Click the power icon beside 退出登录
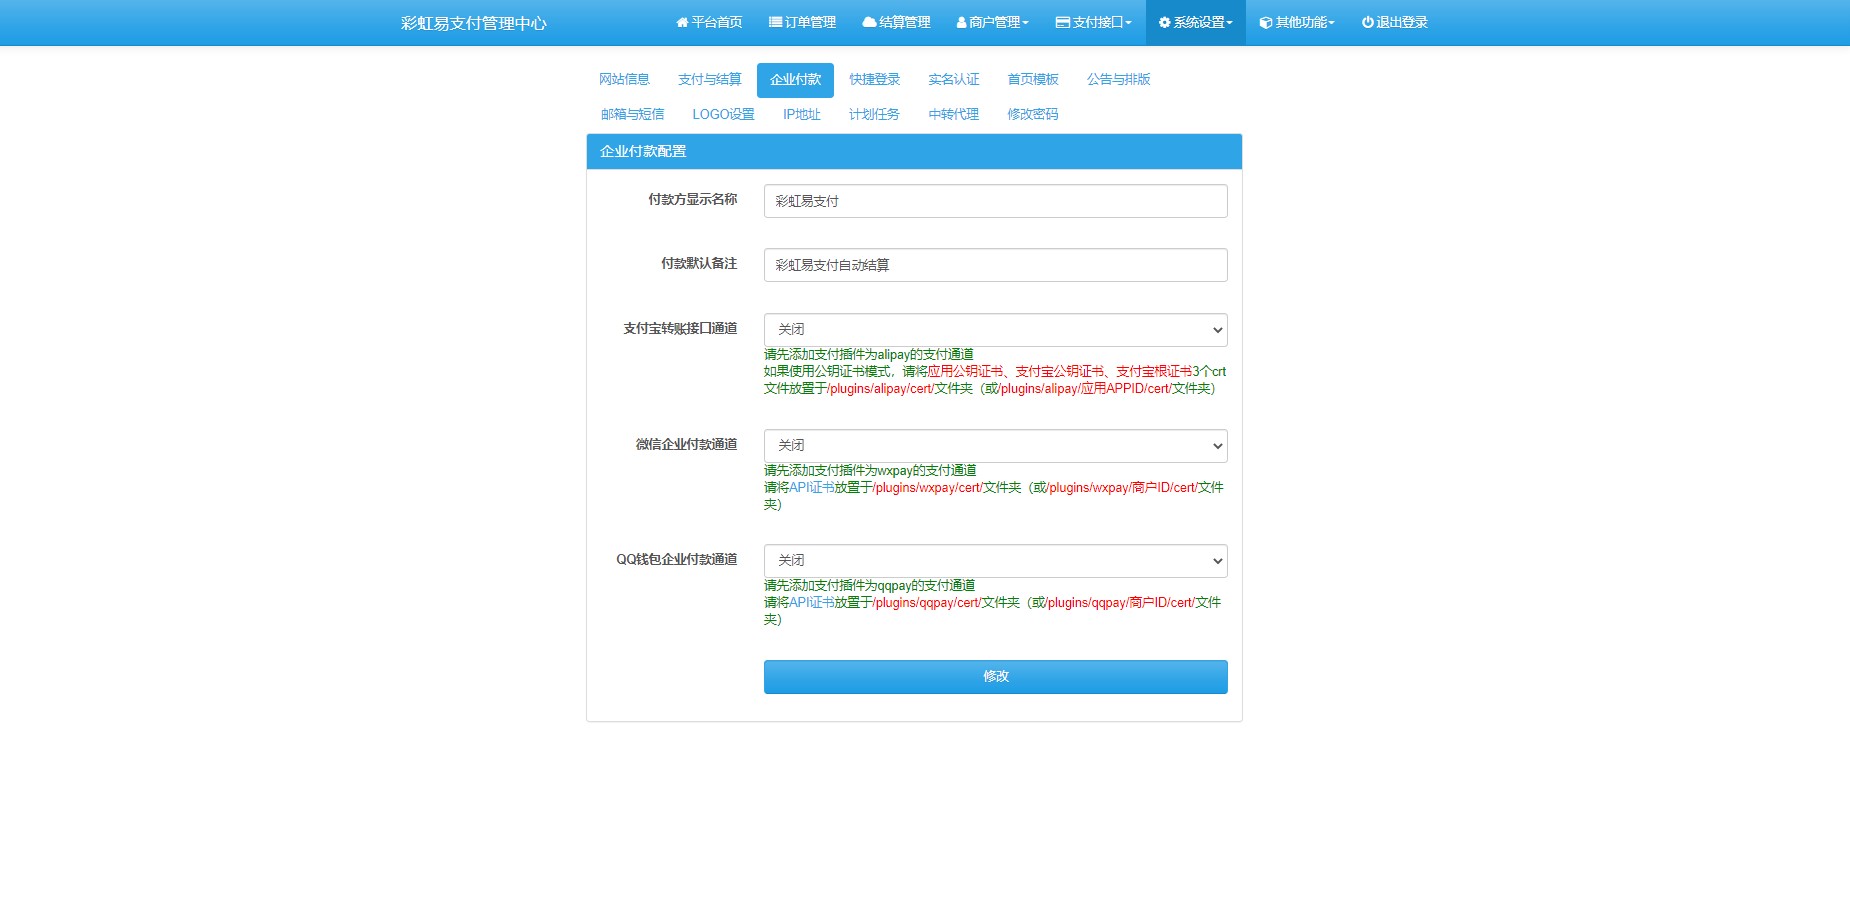Viewport: 1850px width, 912px height. point(1367,22)
